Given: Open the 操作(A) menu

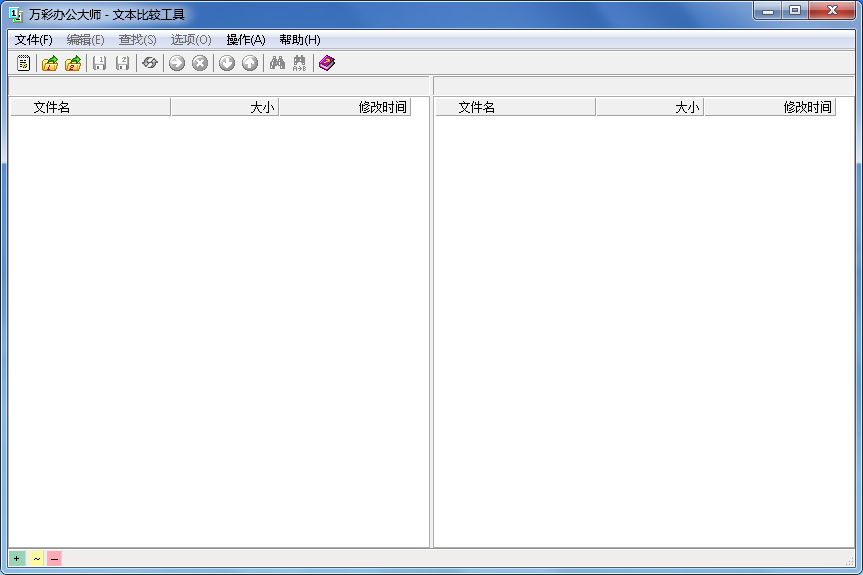Looking at the screenshot, I should coord(245,40).
